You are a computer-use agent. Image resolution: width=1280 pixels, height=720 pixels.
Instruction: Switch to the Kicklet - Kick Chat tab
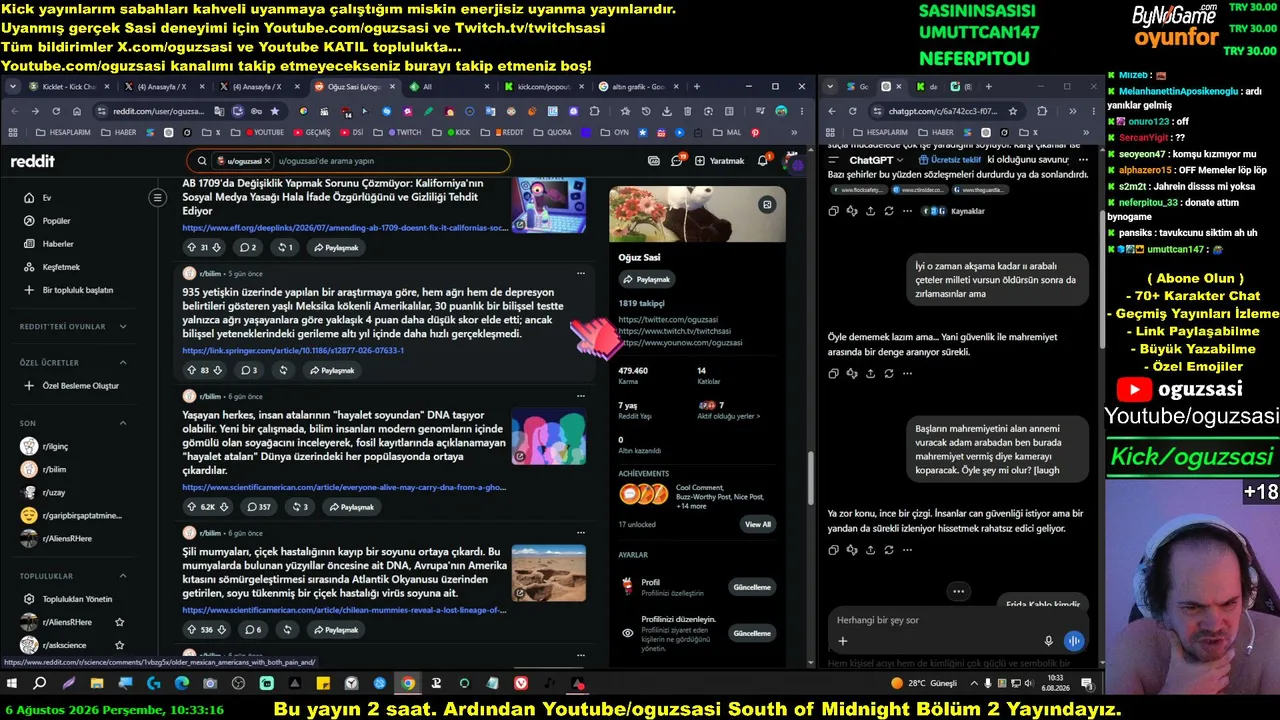pos(68,87)
